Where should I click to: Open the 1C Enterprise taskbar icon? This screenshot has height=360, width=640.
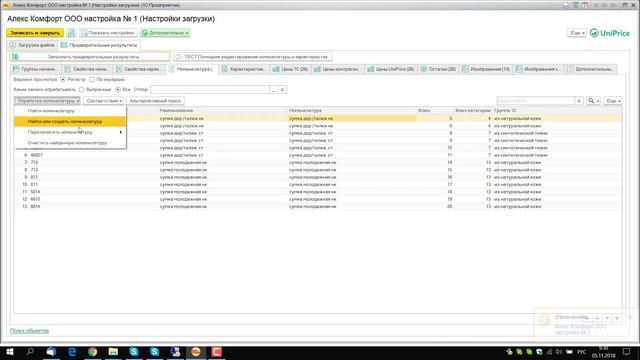click(196, 352)
